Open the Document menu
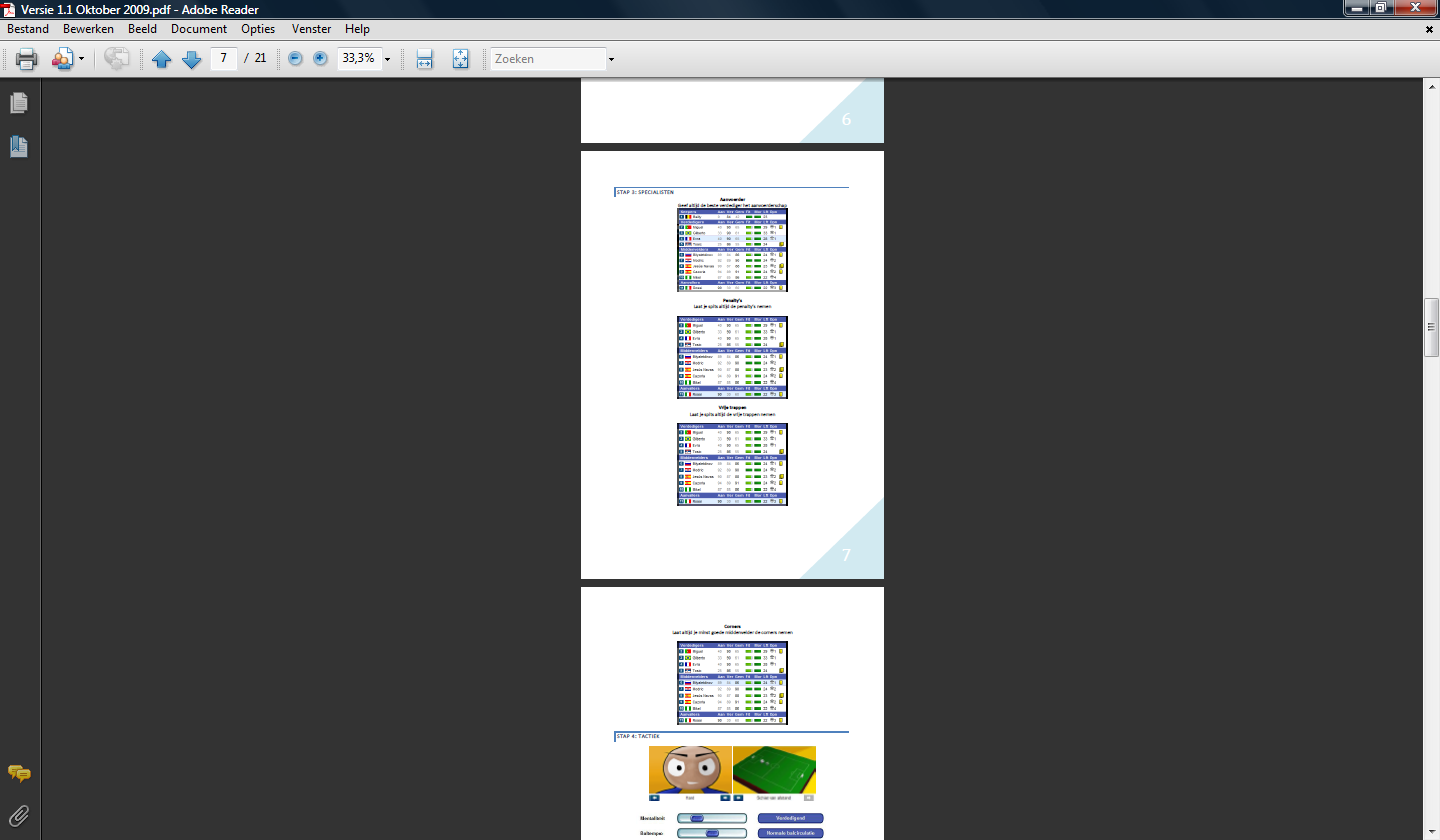The width and height of the screenshot is (1440, 840). 199,29
